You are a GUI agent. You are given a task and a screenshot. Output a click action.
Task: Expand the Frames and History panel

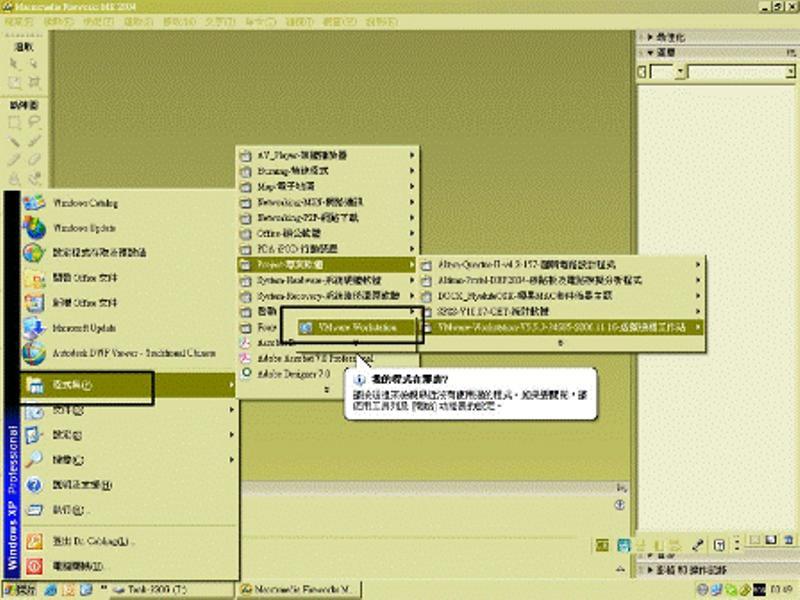pos(651,569)
